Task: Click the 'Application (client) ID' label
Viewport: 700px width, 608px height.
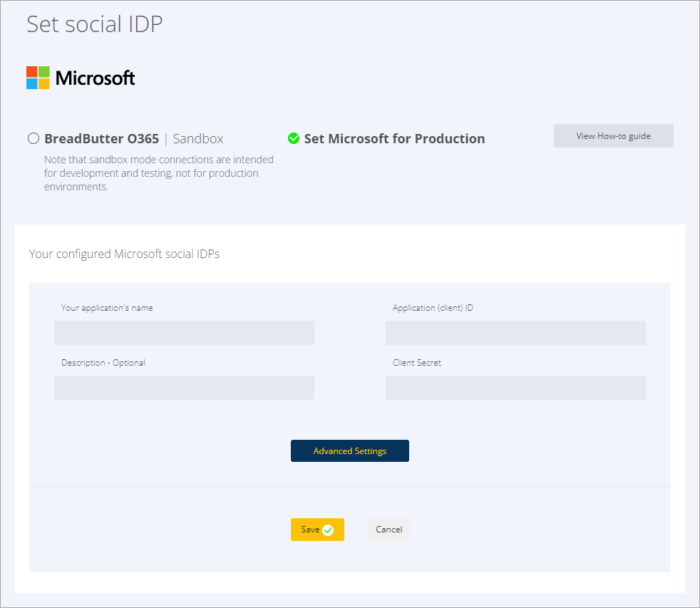Action: pyautogui.click(x=433, y=308)
